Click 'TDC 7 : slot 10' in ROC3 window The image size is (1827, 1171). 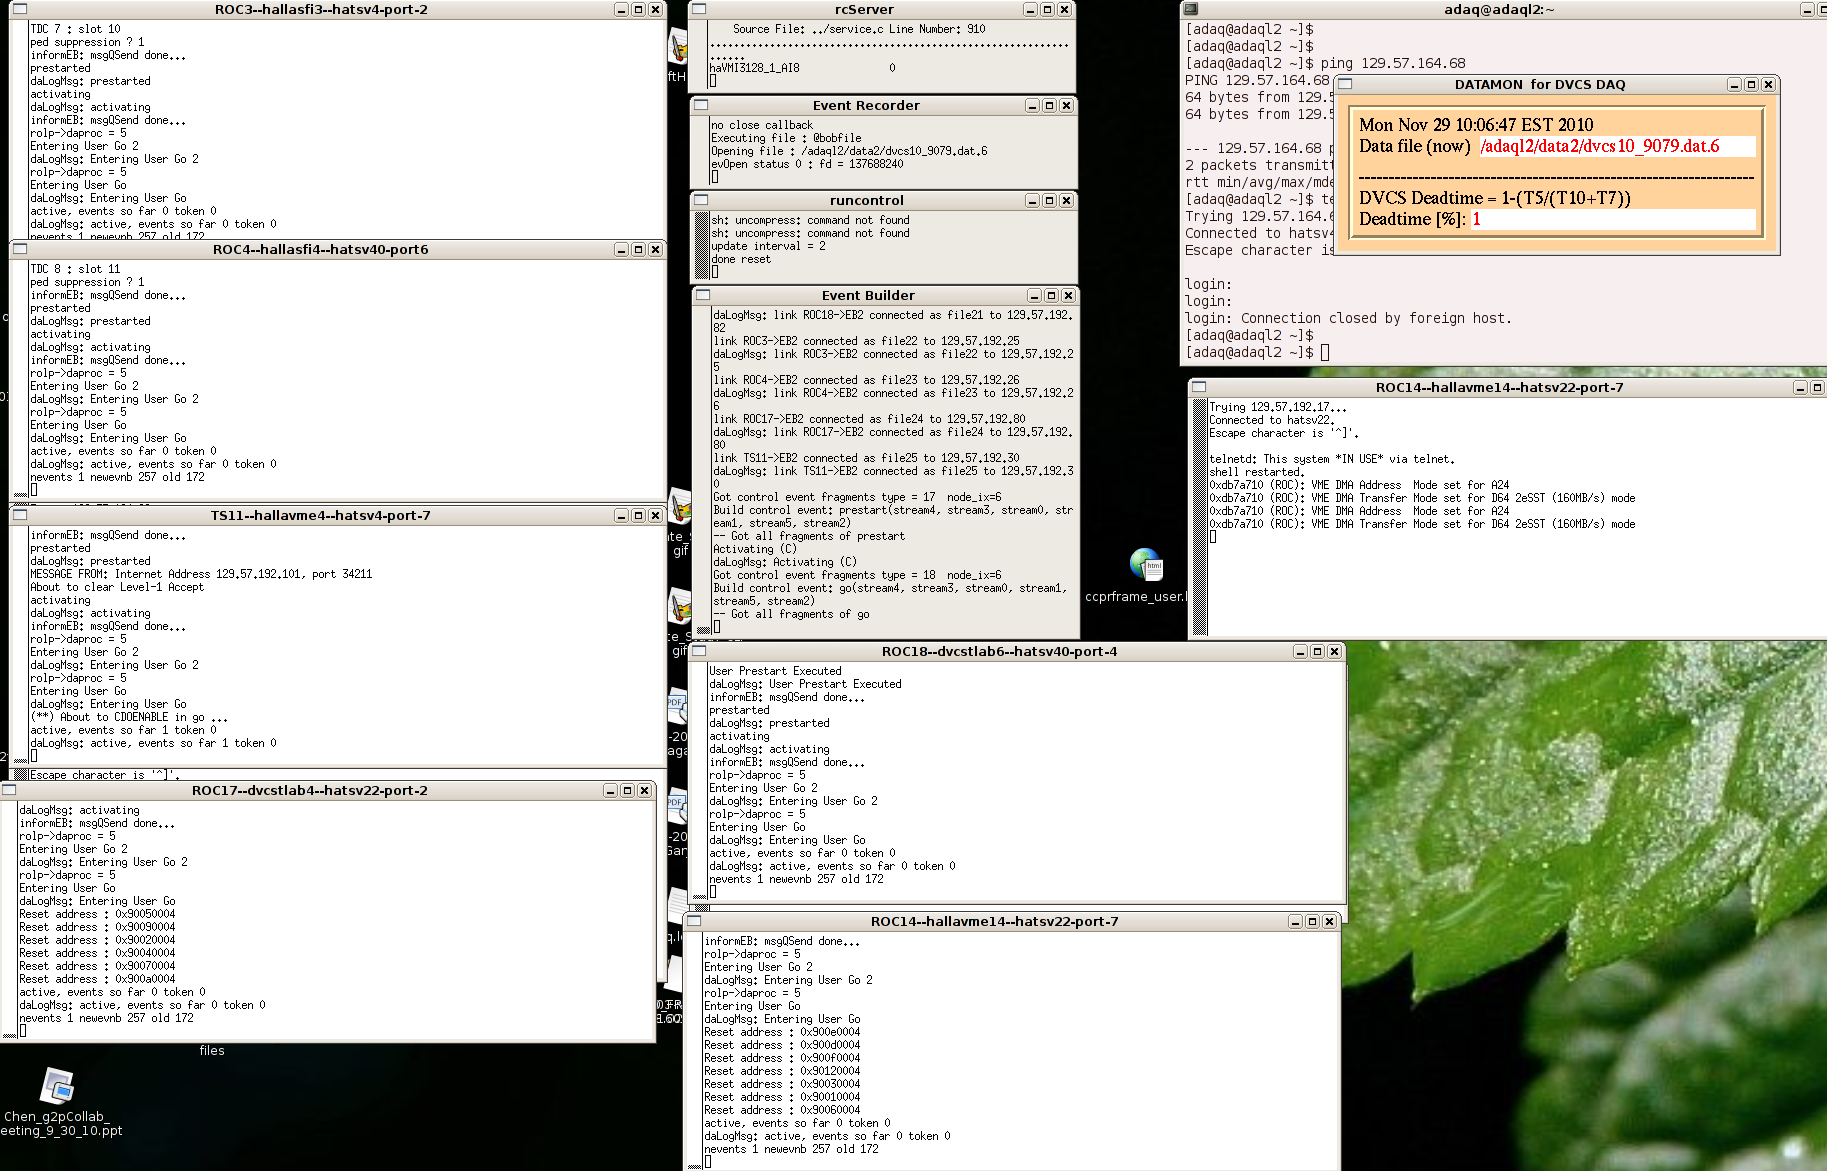(75, 29)
